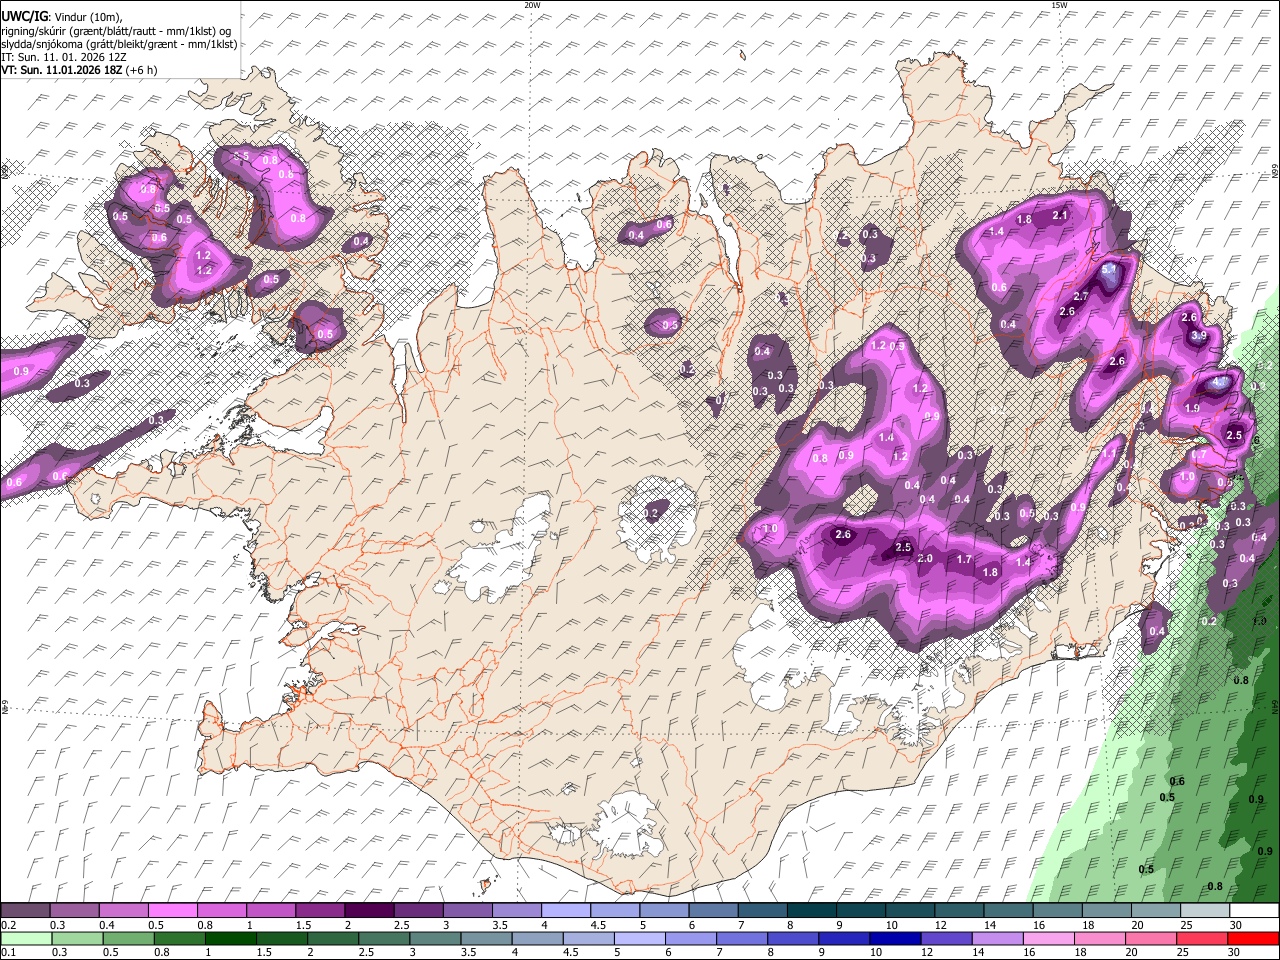Viewport: 1280px width, 960px height.
Task: Pick the dusky plum swatch labelled 0.2 in top legend row
Action: (25, 911)
